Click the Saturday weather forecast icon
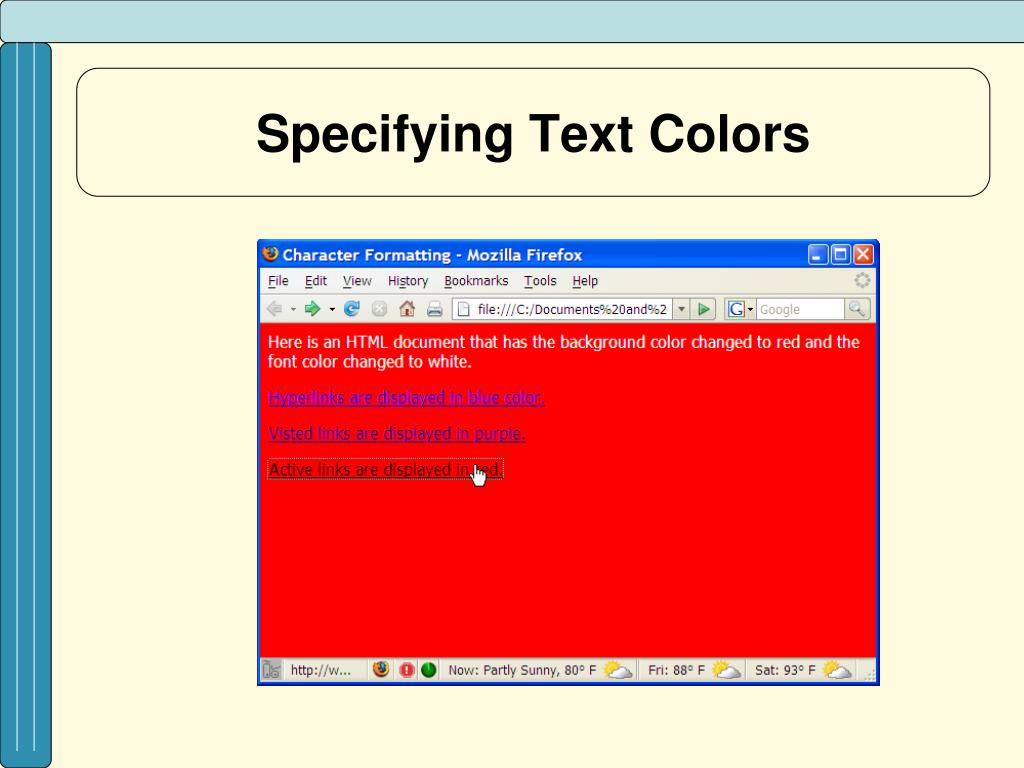Image resolution: width=1024 pixels, height=768 pixels. pos(837,670)
